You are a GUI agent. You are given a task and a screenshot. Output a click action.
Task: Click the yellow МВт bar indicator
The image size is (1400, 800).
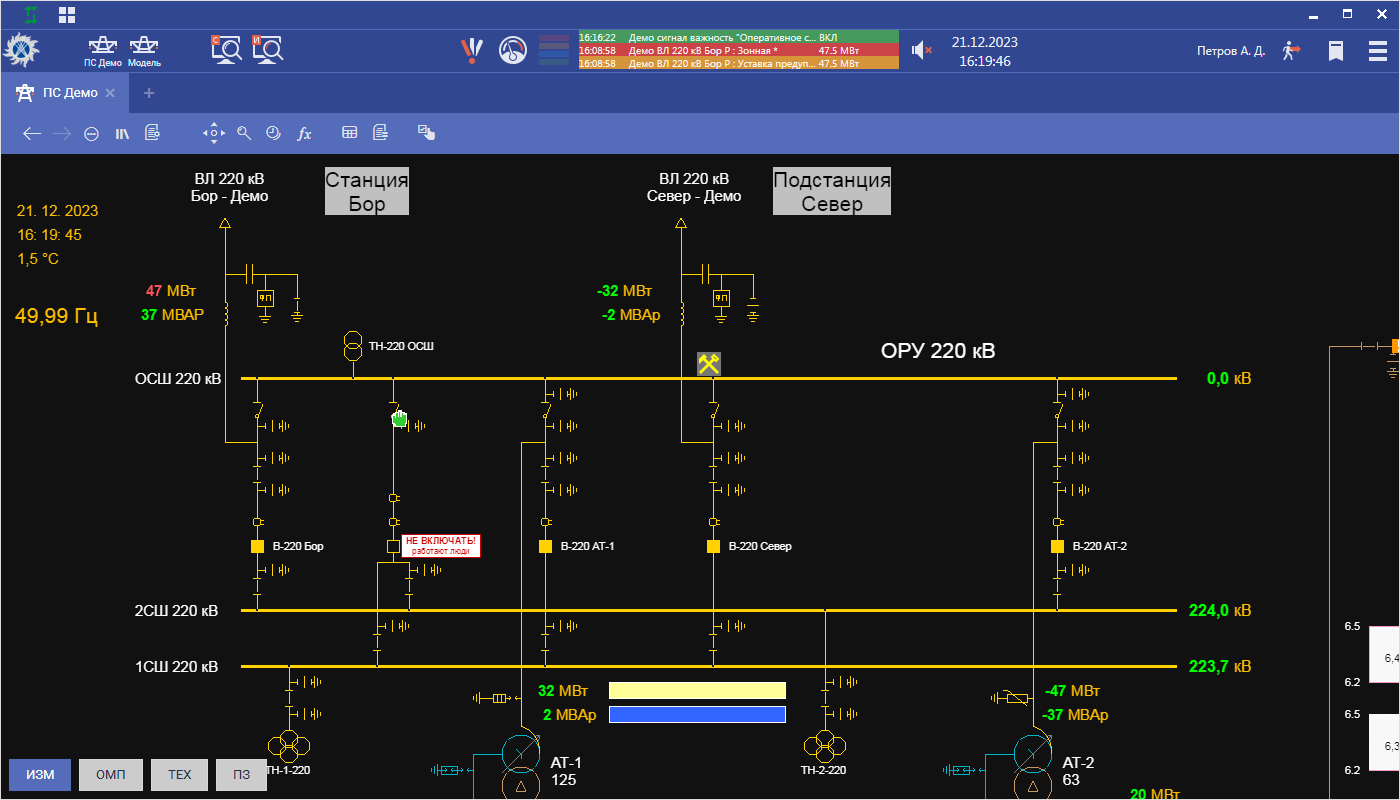point(697,690)
